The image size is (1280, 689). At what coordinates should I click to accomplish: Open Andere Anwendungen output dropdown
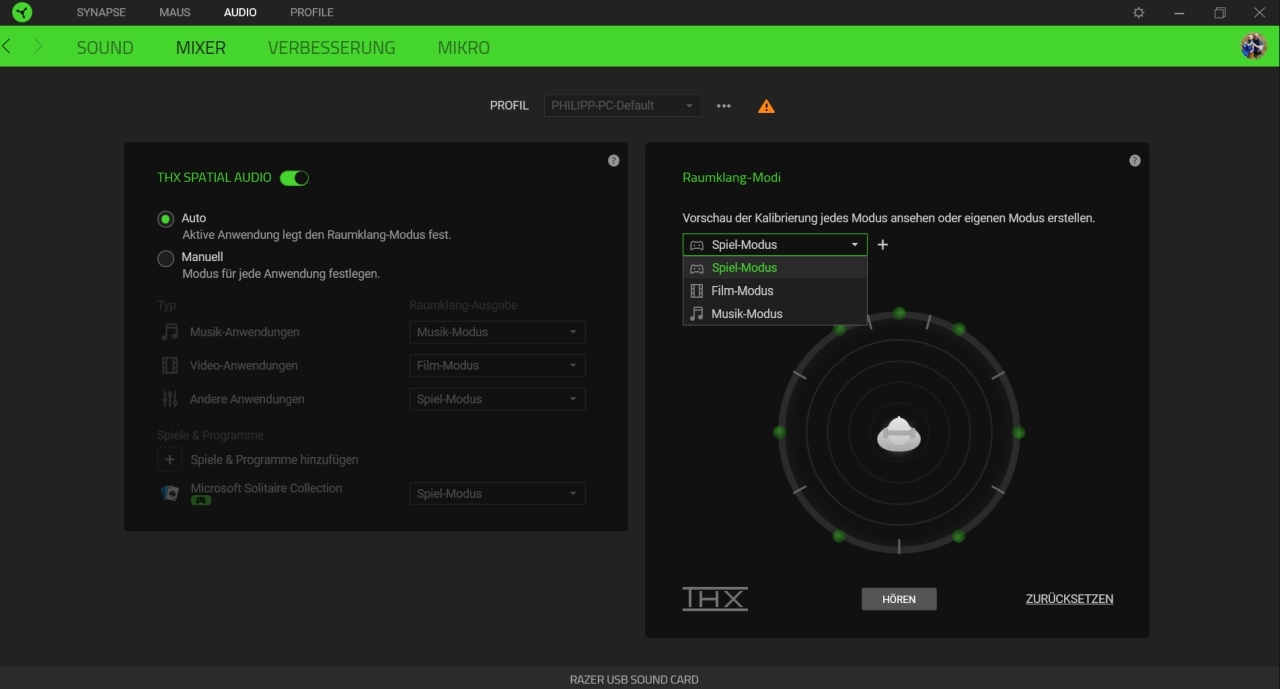click(x=497, y=399)
